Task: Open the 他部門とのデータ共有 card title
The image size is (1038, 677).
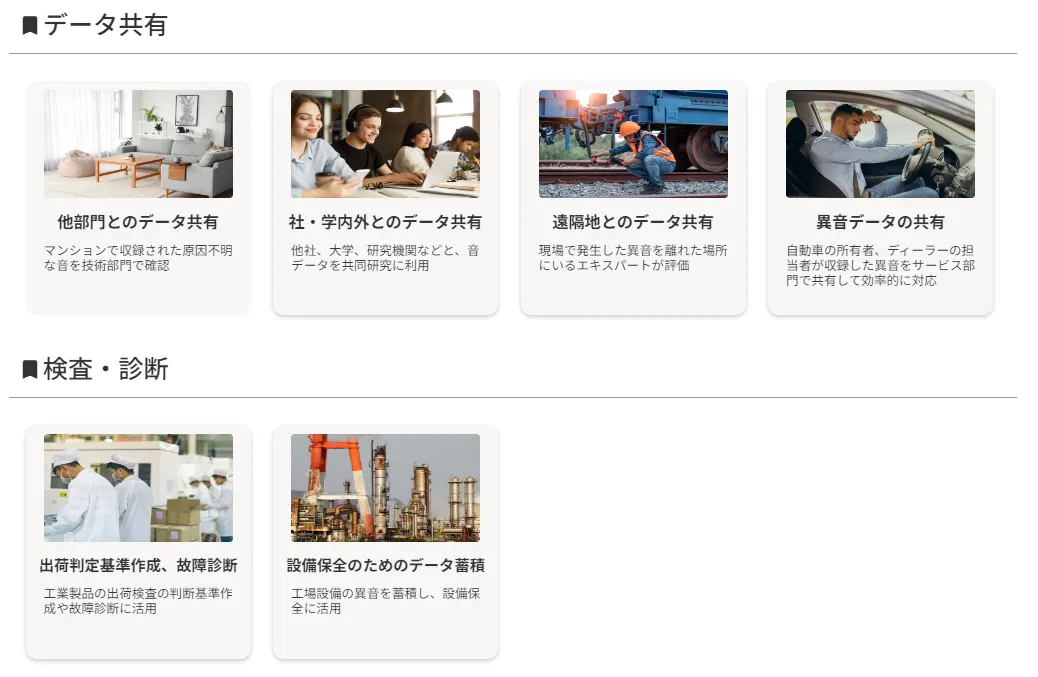Action: [138, 222]
